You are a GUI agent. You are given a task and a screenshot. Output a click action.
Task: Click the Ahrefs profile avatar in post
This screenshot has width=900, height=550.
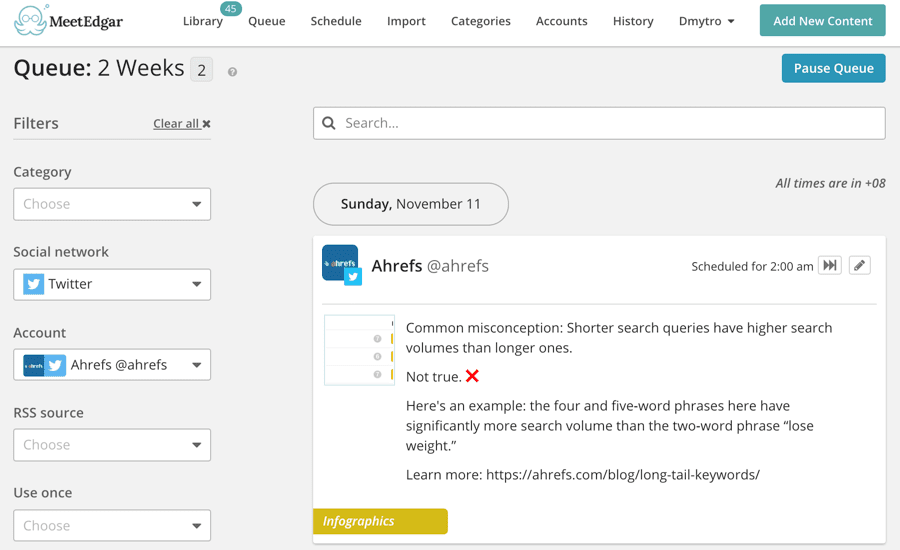(340, 264)
